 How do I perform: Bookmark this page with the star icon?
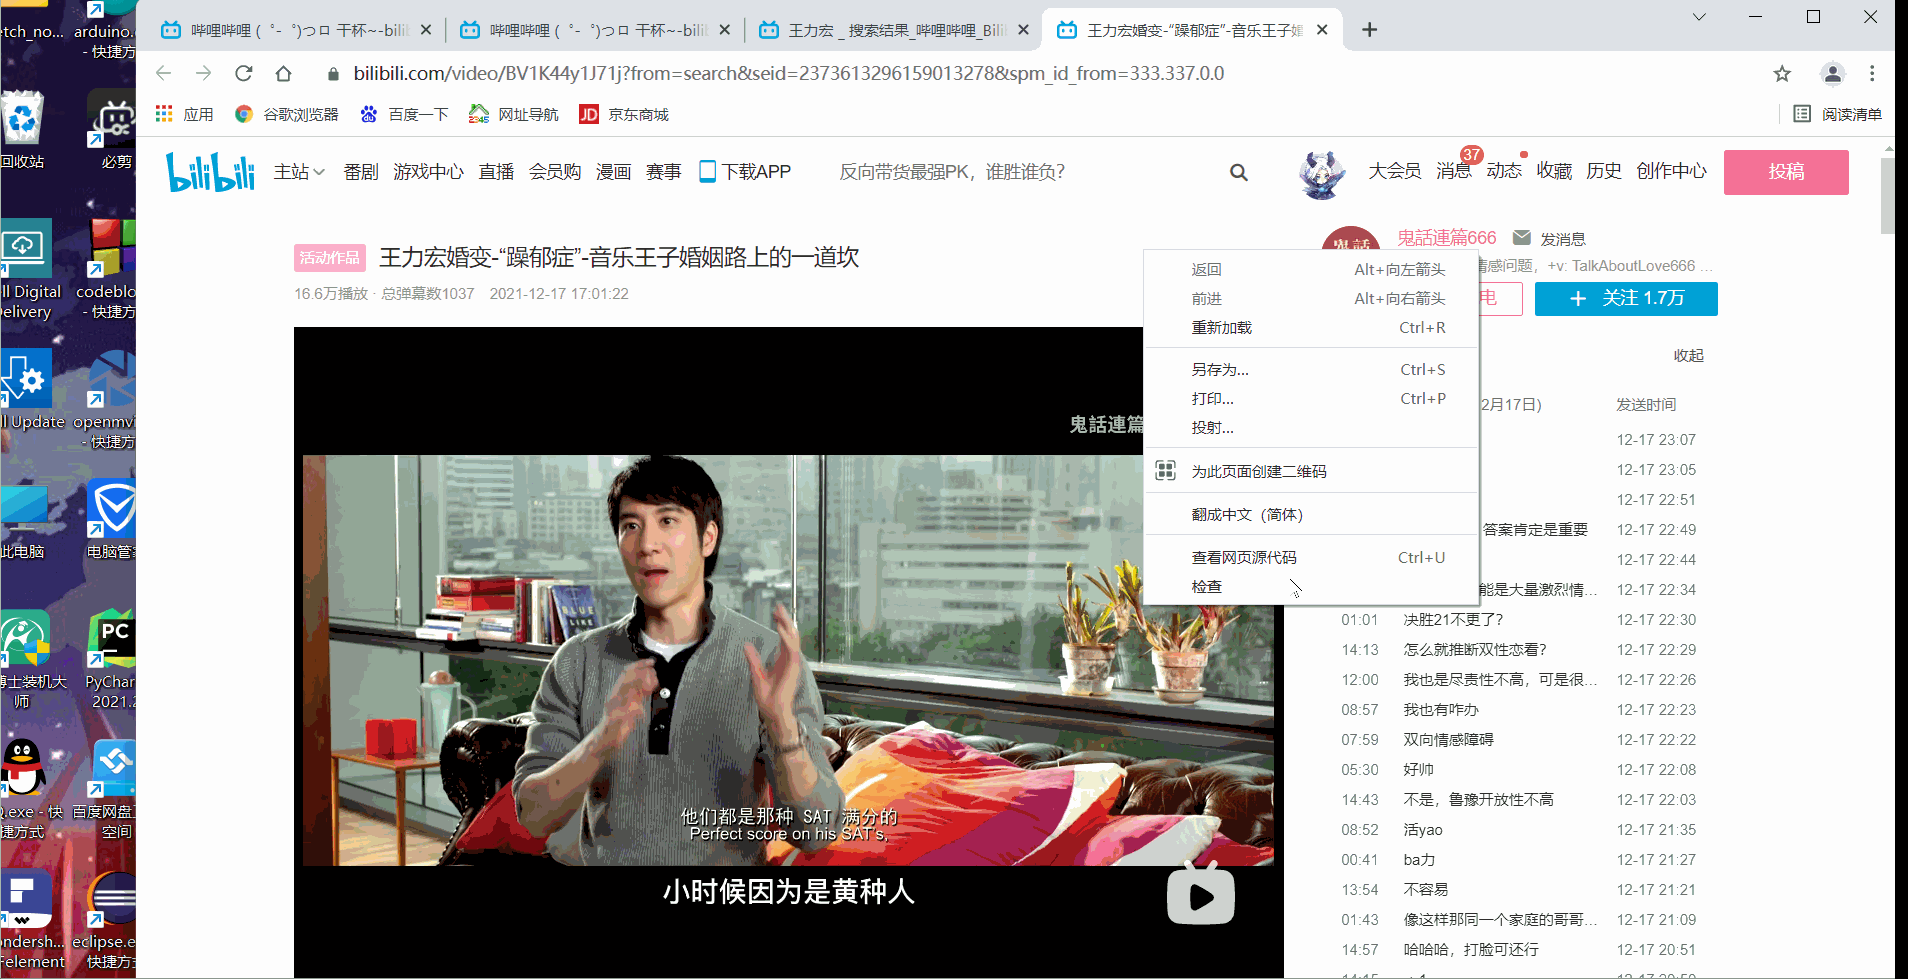[1782, 73]
